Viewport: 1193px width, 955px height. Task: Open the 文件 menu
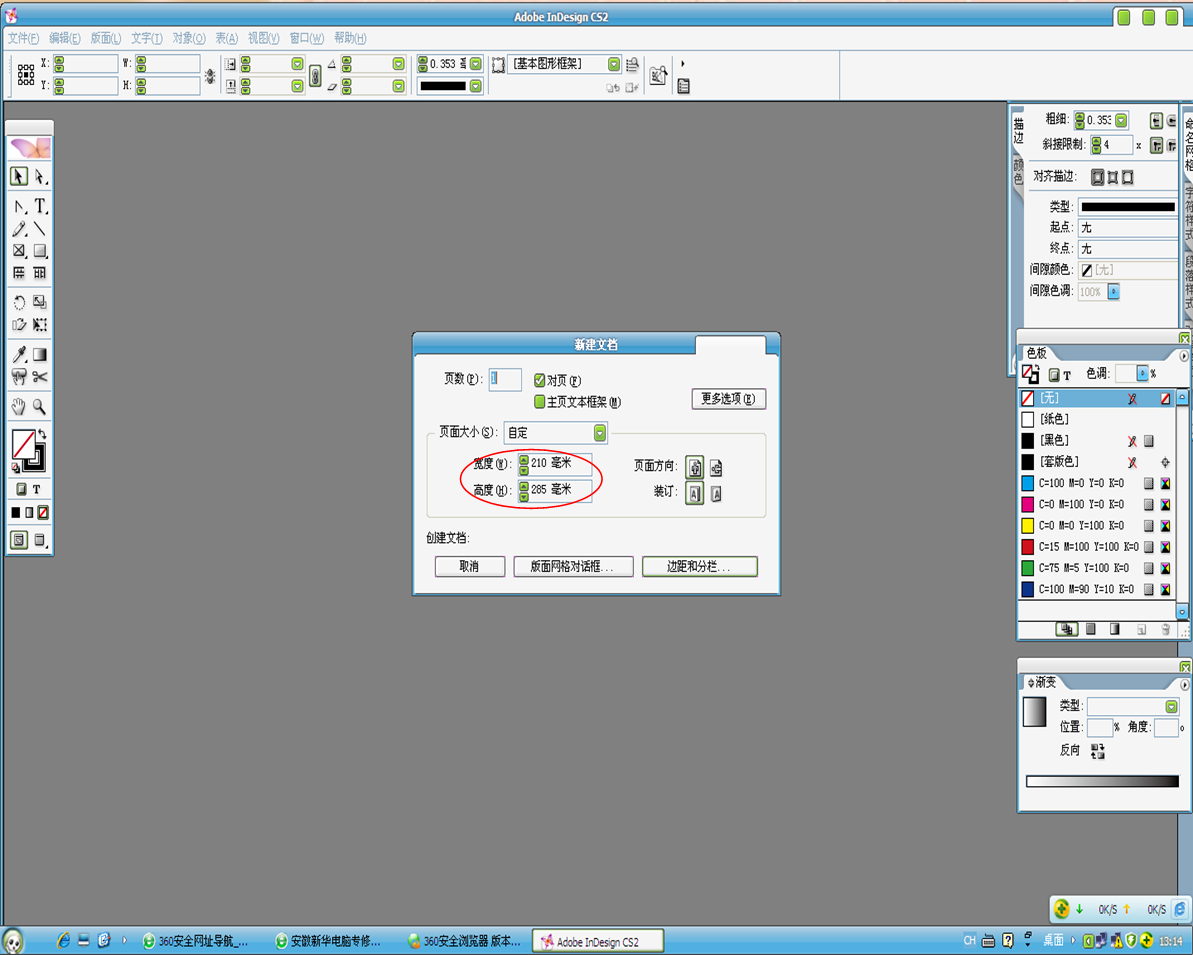[x=23, y=38]
